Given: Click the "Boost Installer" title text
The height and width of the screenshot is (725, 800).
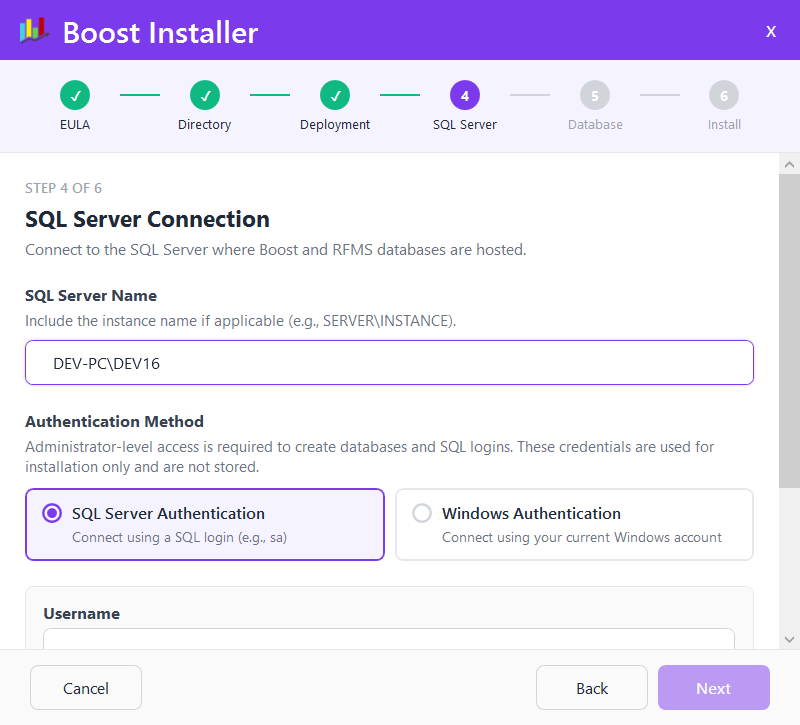Looking at the screenshot, I should point(161,33).
